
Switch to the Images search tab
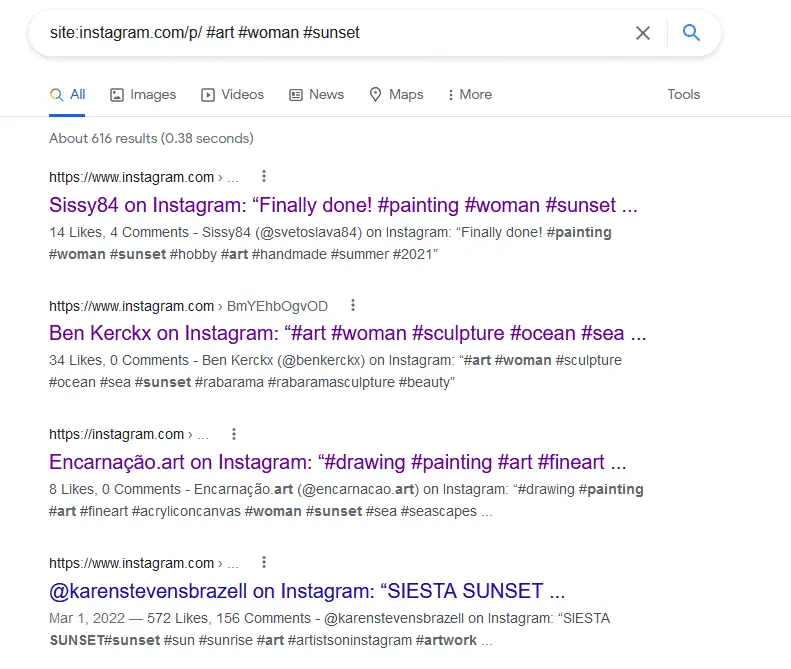[x=143, y=95]
